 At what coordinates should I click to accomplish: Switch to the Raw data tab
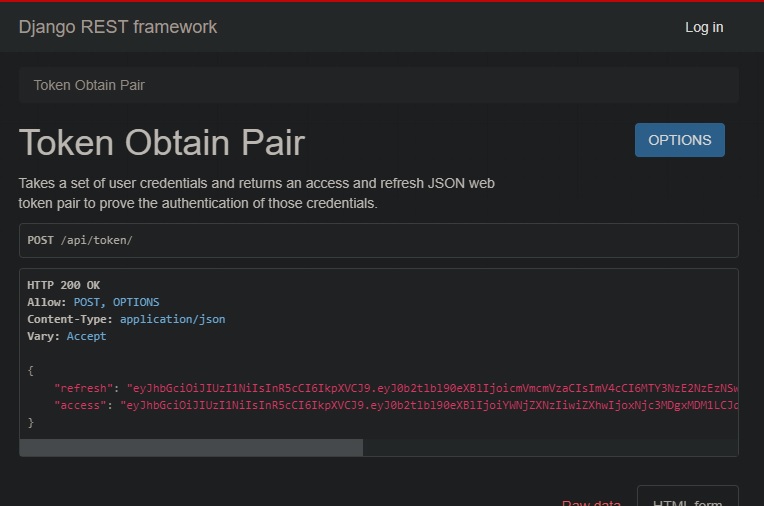tap(591, 502)
